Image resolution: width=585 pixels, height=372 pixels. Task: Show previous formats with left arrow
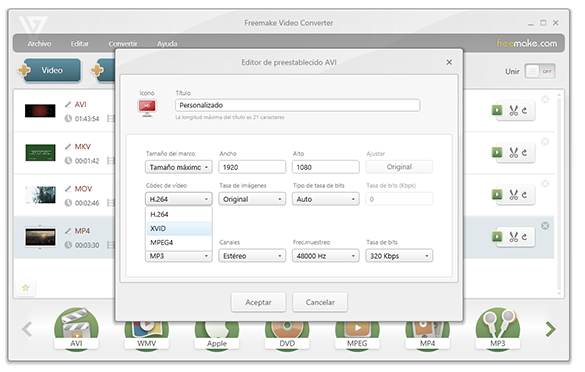point(27,329)
